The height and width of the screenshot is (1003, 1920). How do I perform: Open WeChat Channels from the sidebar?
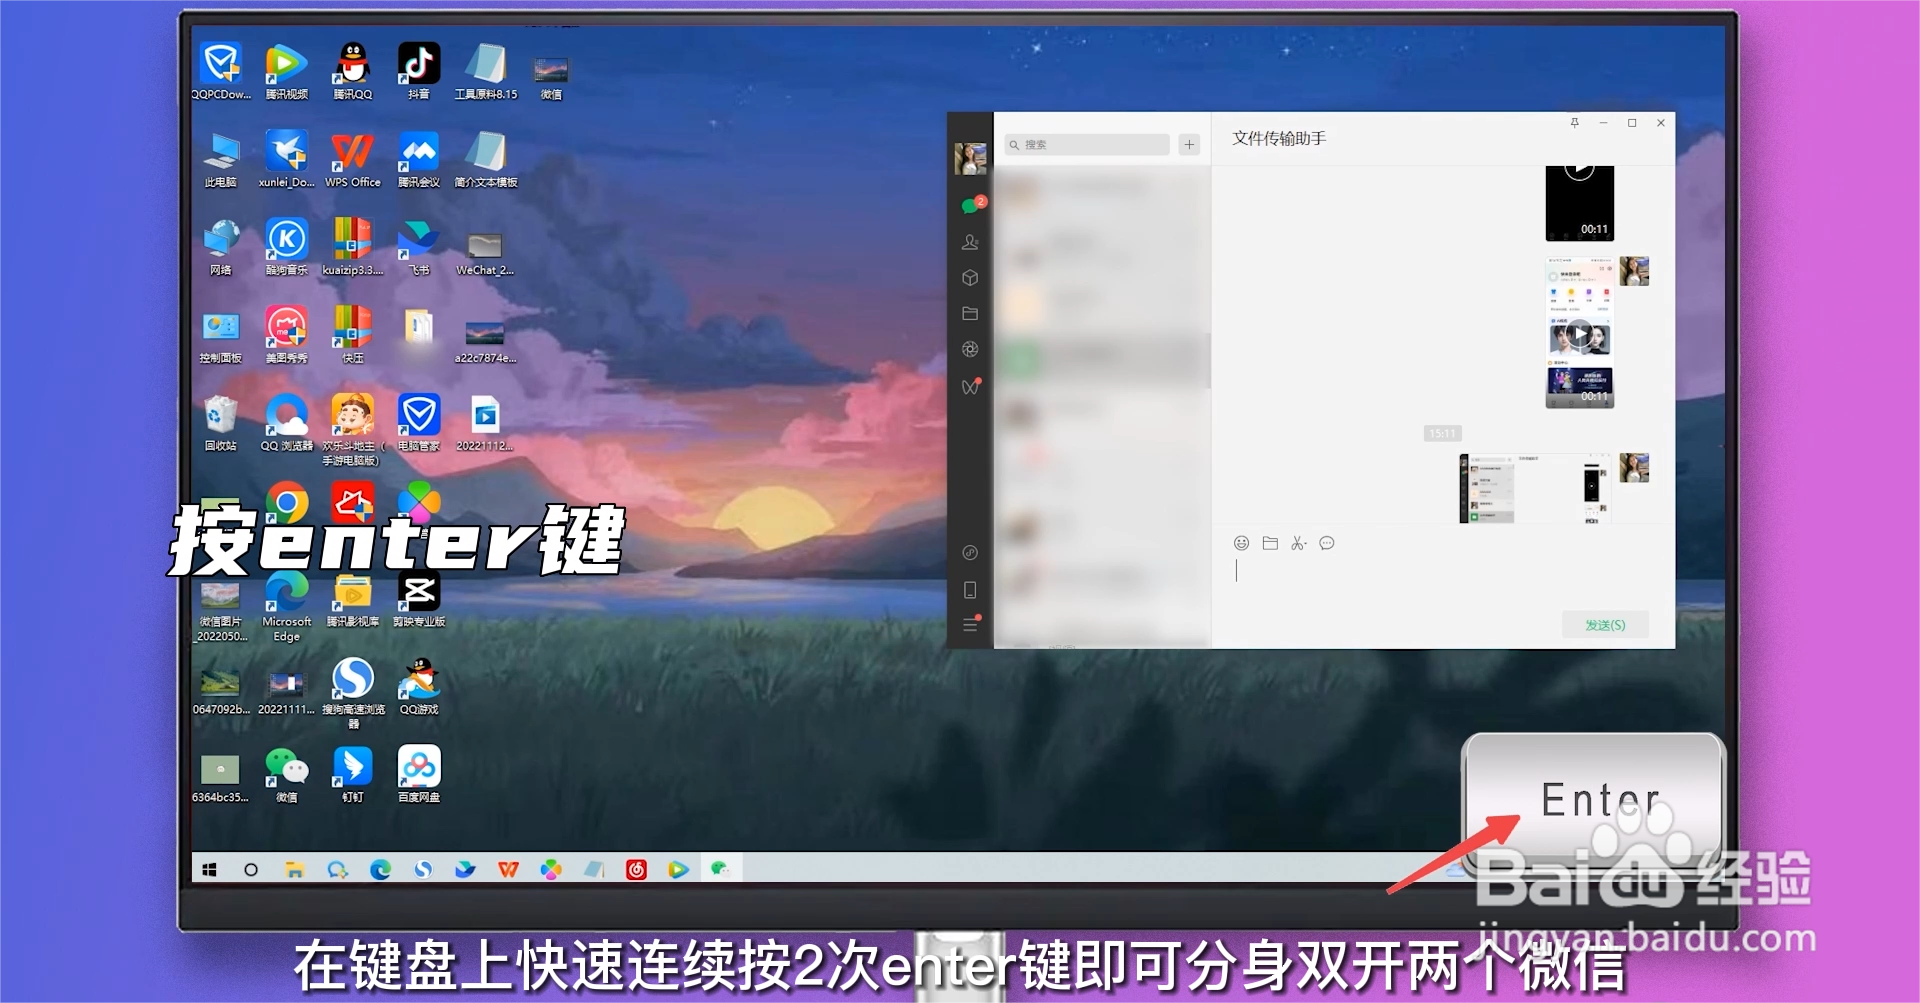(970, 387)
